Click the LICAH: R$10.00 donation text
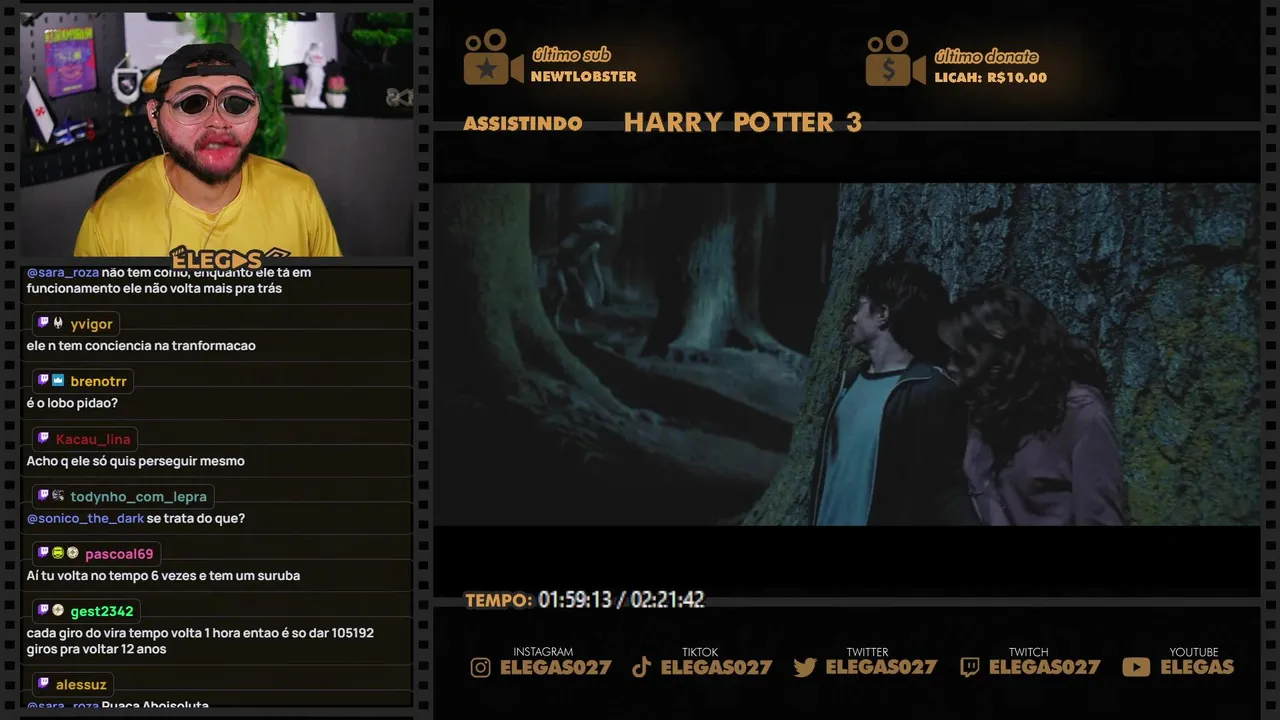The width and height of the screenshot is (1280, 720). tap(990, 77)
